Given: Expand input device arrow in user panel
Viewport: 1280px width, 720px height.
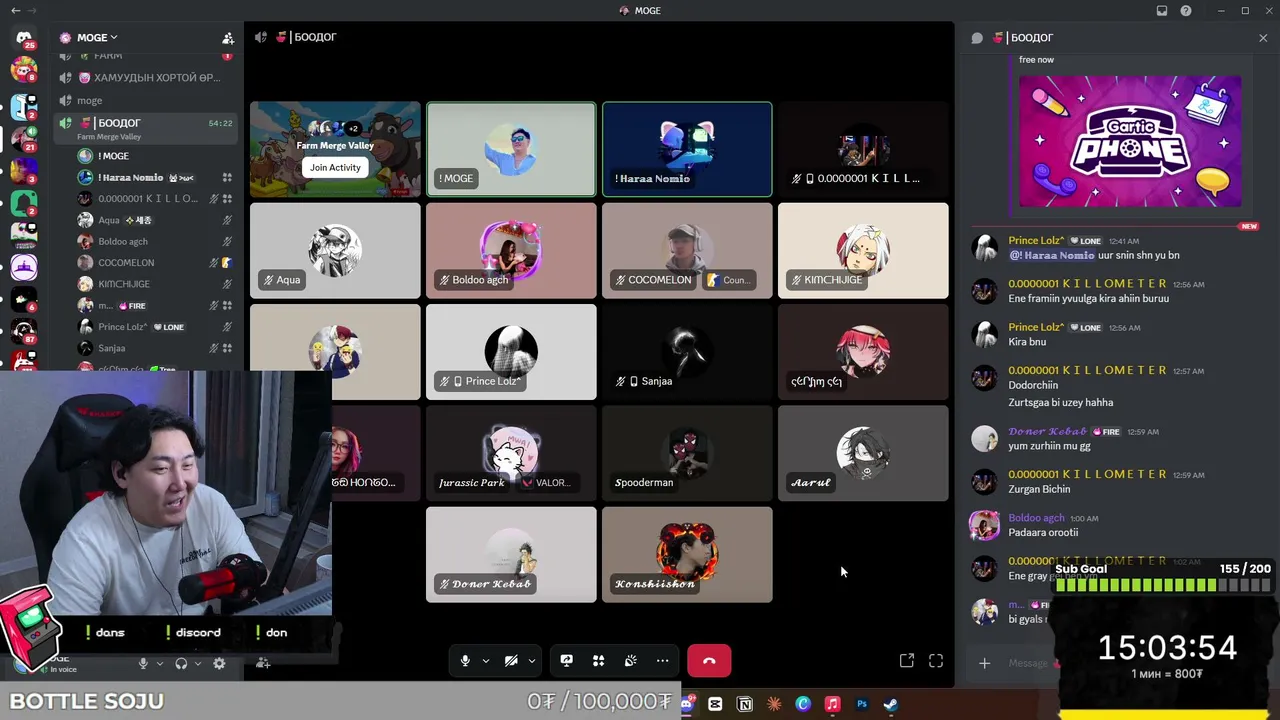Looking at the screenshot, I should [159, 663].
